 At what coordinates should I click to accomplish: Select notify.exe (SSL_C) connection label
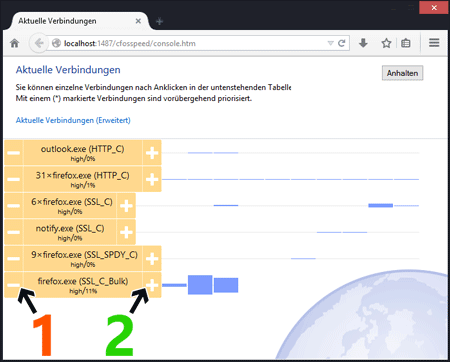click(x=70, y=232)
